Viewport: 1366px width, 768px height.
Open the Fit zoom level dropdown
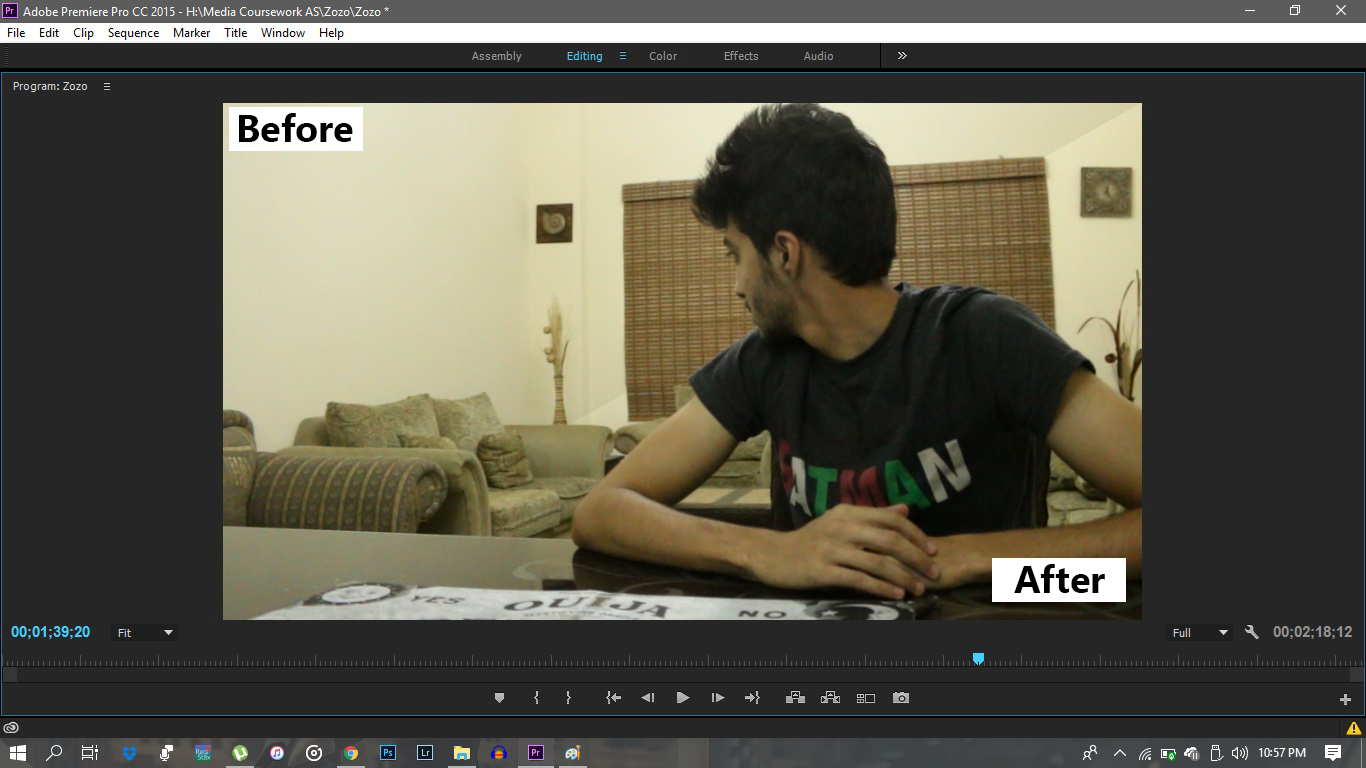pos(145,632)
